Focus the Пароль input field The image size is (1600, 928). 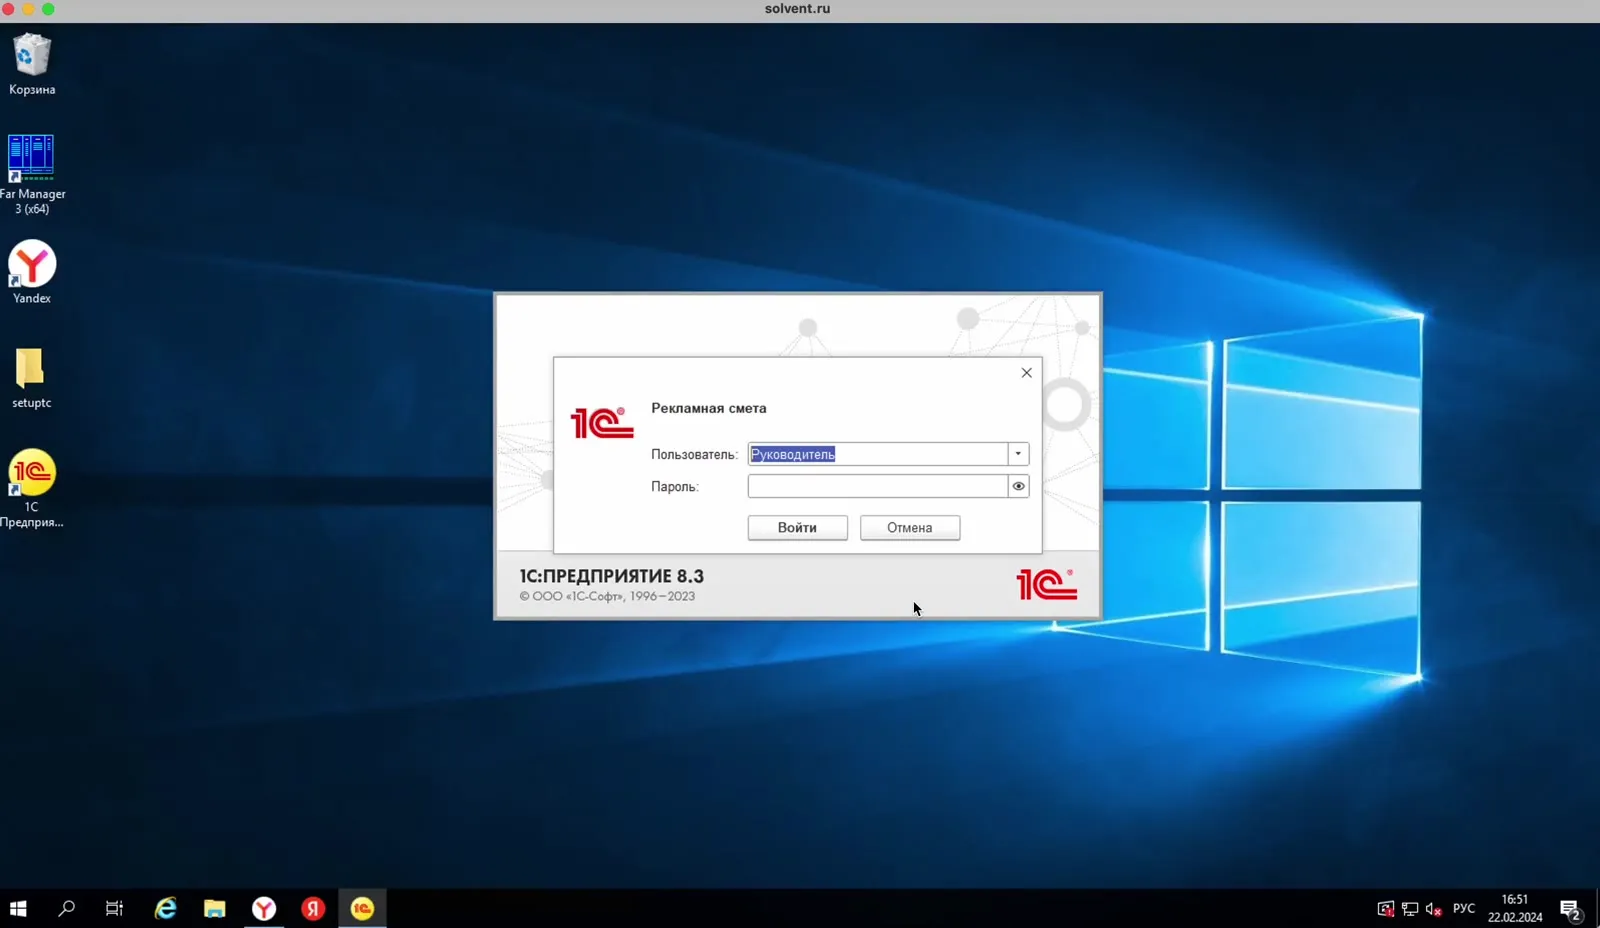tap(877, 486)
